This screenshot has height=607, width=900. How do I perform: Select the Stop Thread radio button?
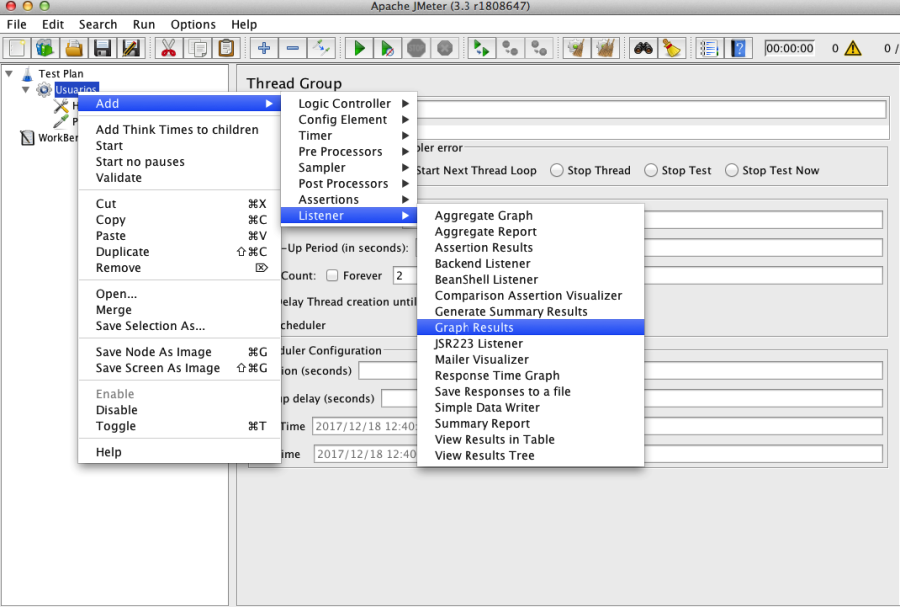coord(556,170)
